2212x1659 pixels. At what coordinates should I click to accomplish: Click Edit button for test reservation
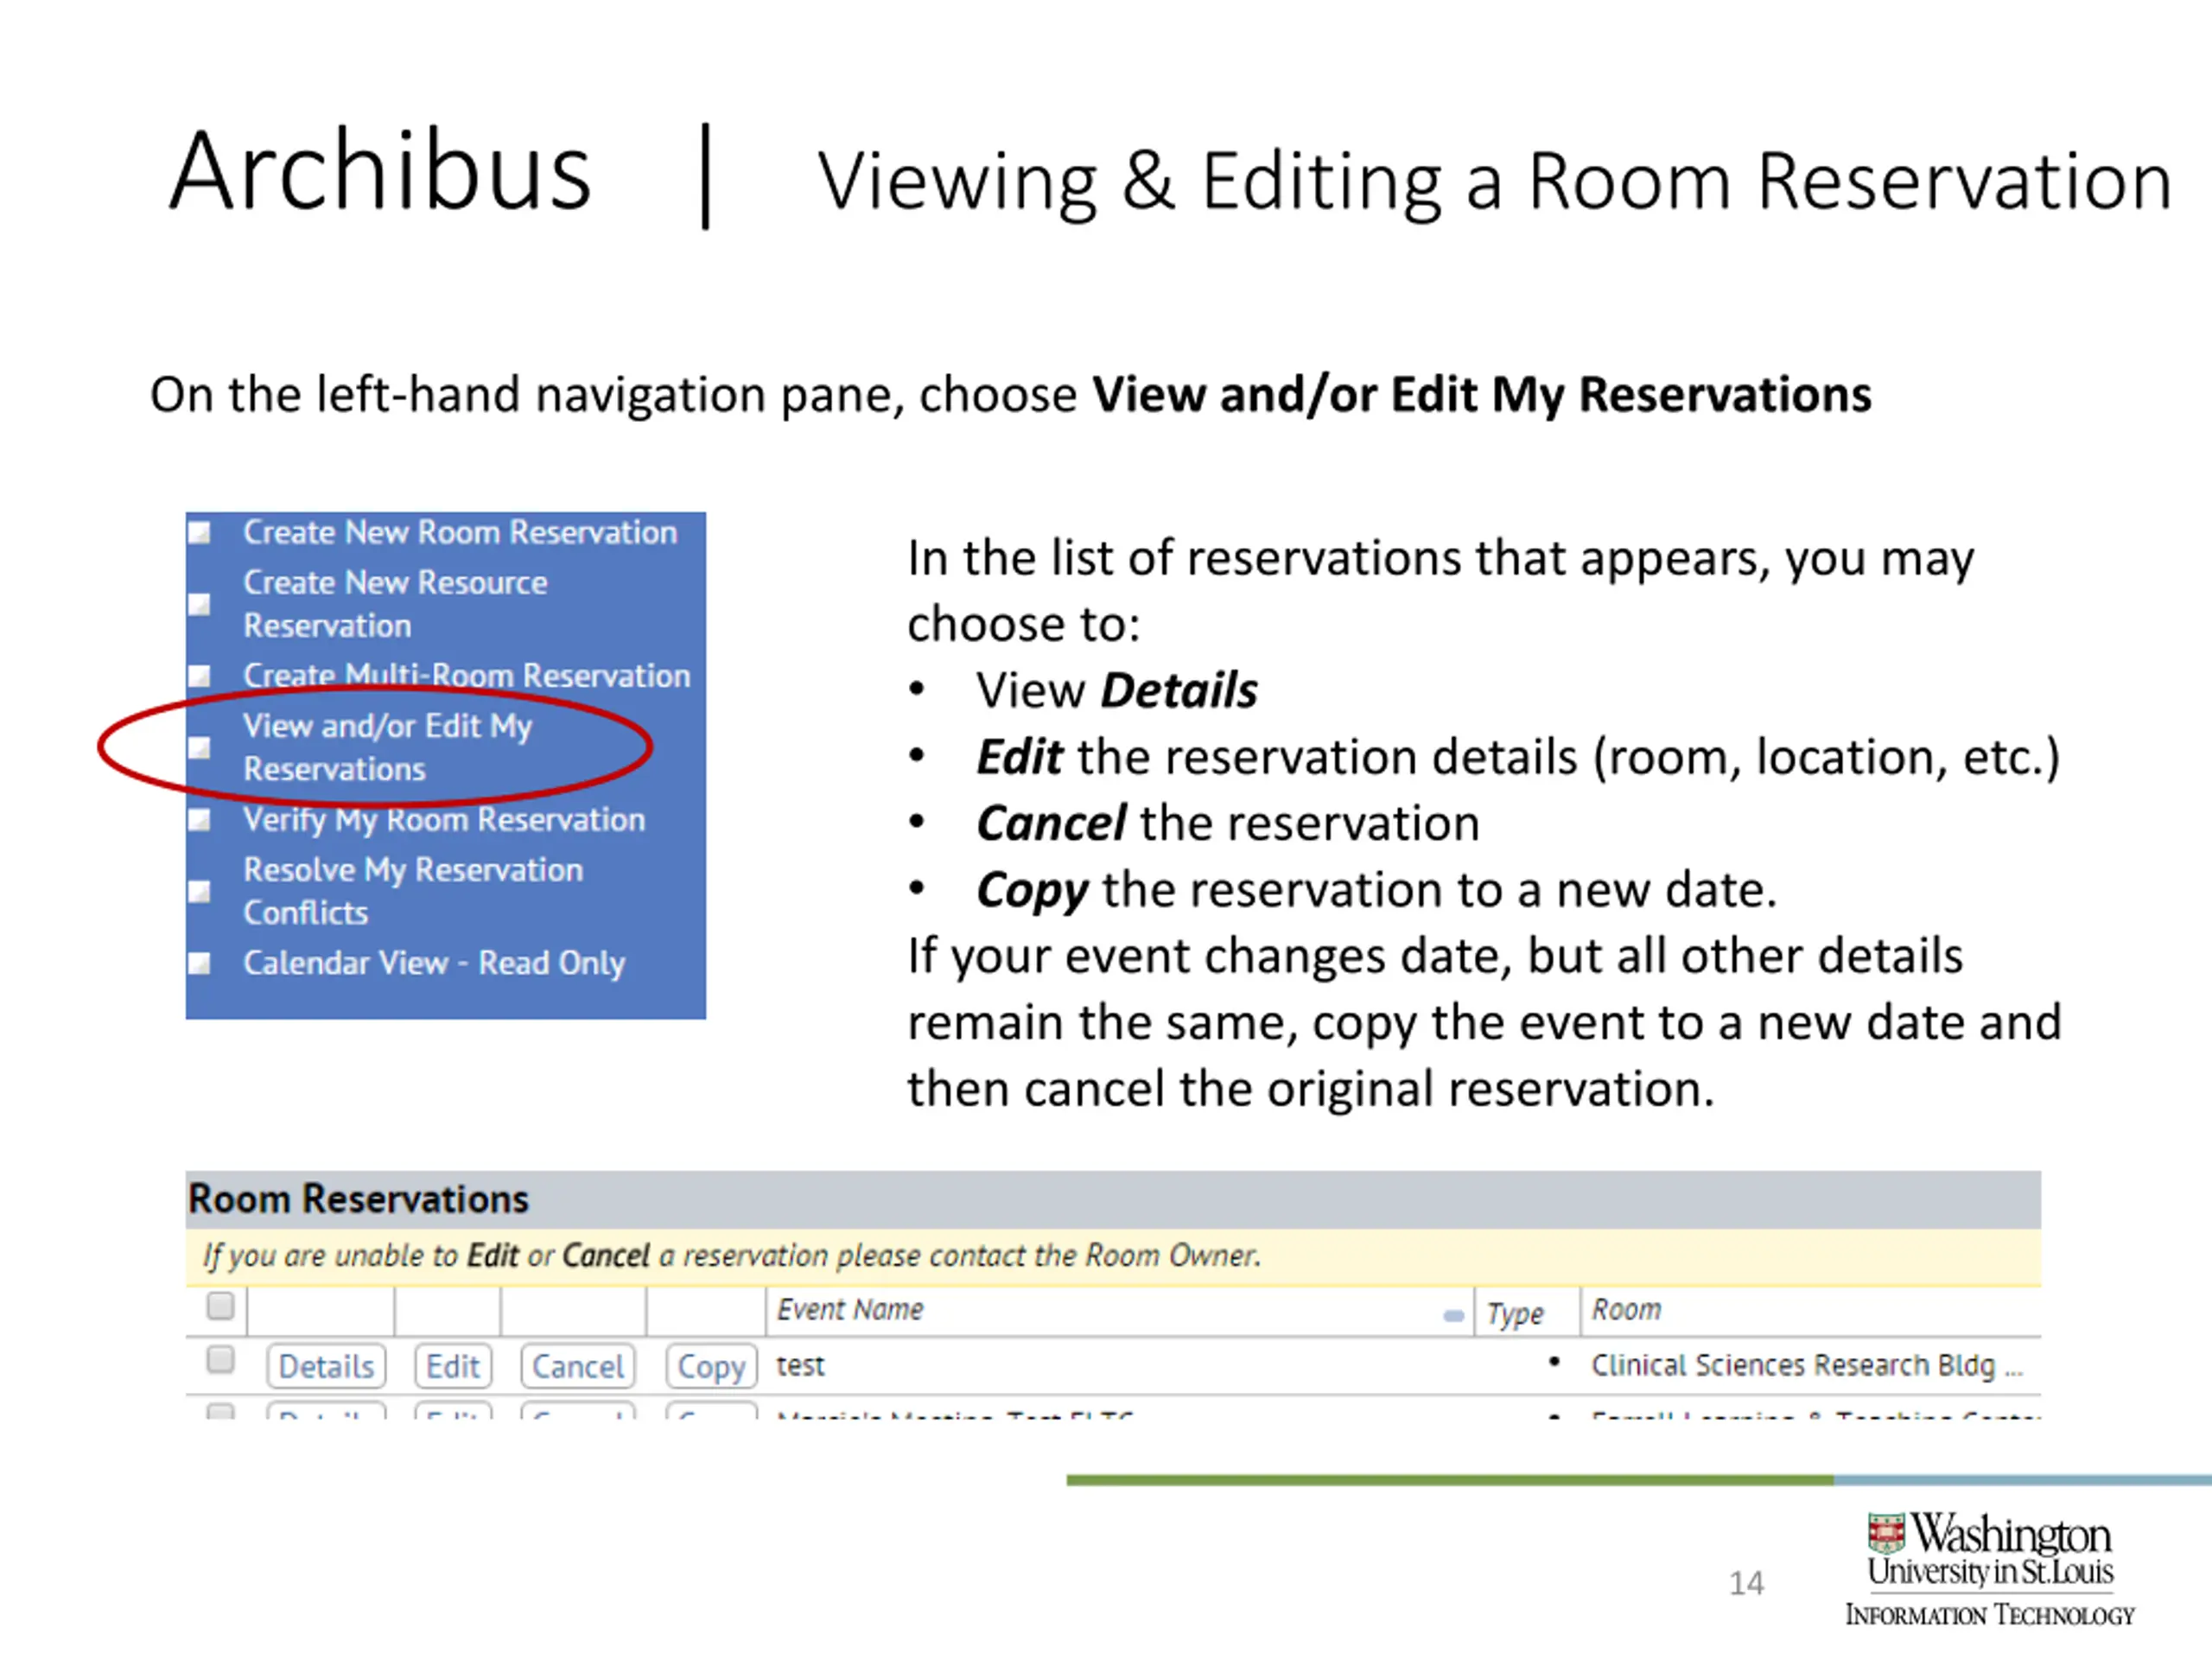(x=453, y=1366)
